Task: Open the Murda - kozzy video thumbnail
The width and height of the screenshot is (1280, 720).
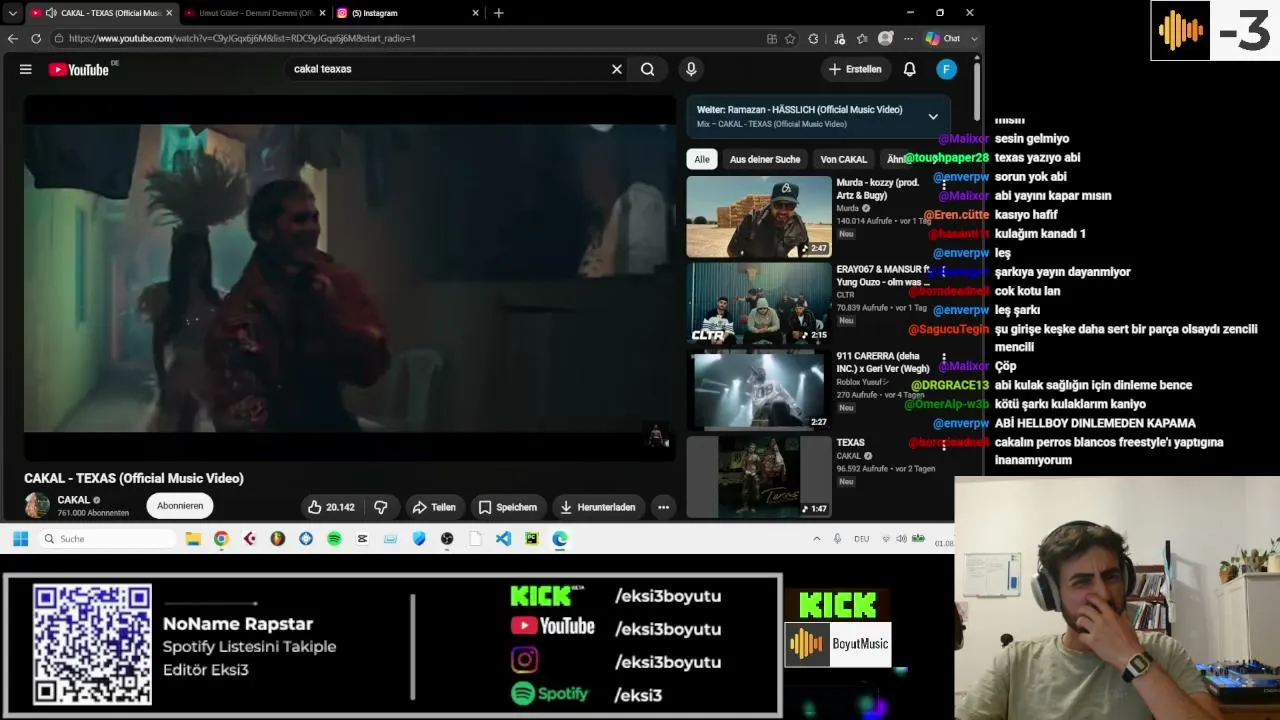Action: tap(759, 217)
